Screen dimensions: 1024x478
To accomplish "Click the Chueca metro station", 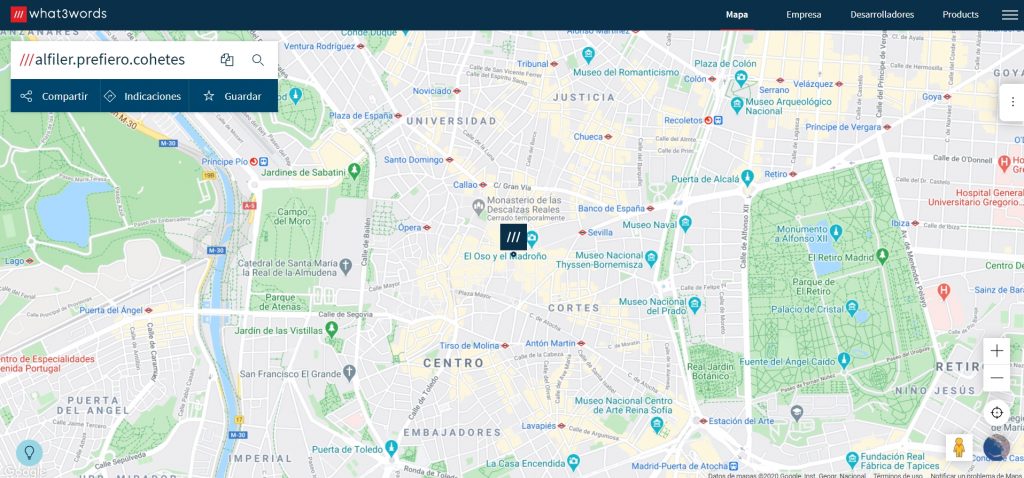I will coord(592,136).
